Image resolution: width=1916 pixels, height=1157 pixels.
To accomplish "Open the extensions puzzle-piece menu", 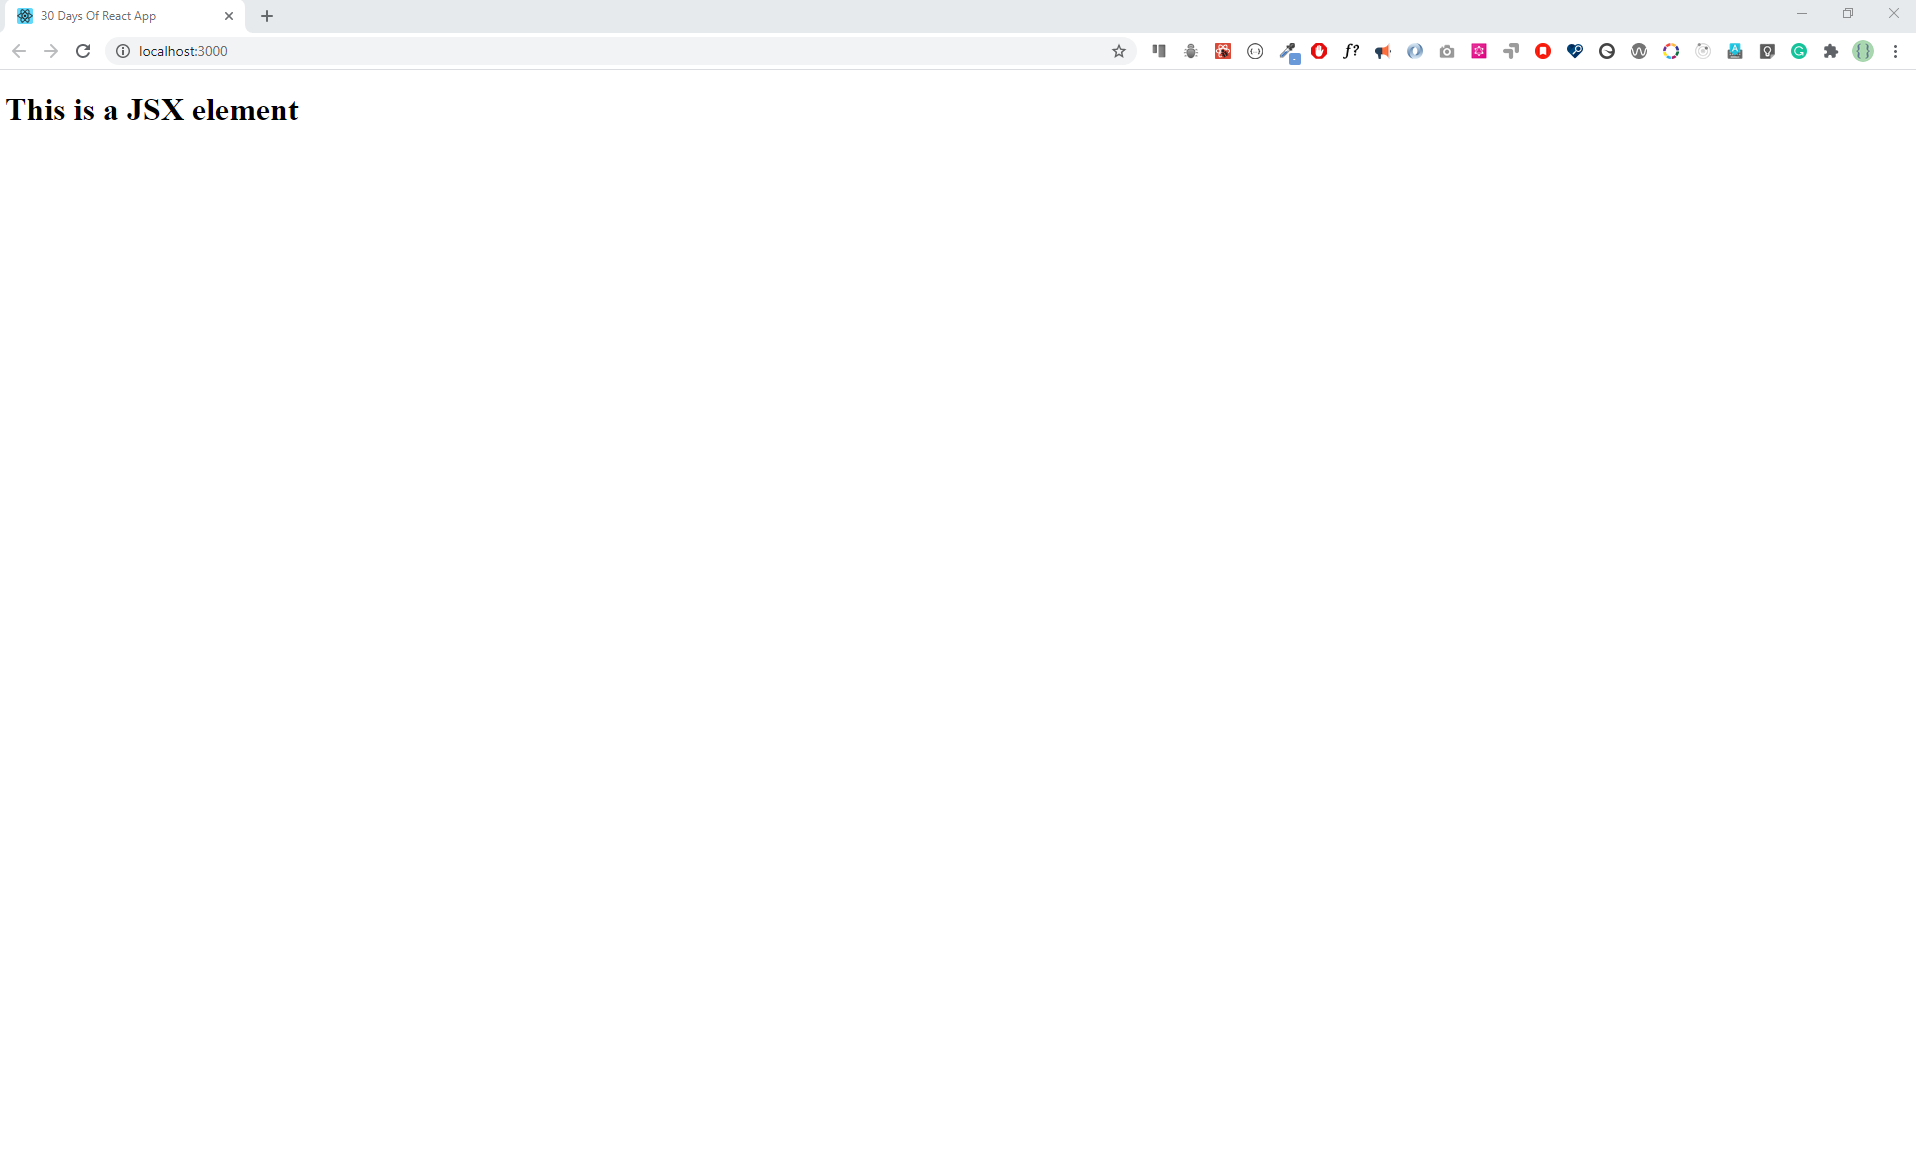I will [x=1831, y=51].
